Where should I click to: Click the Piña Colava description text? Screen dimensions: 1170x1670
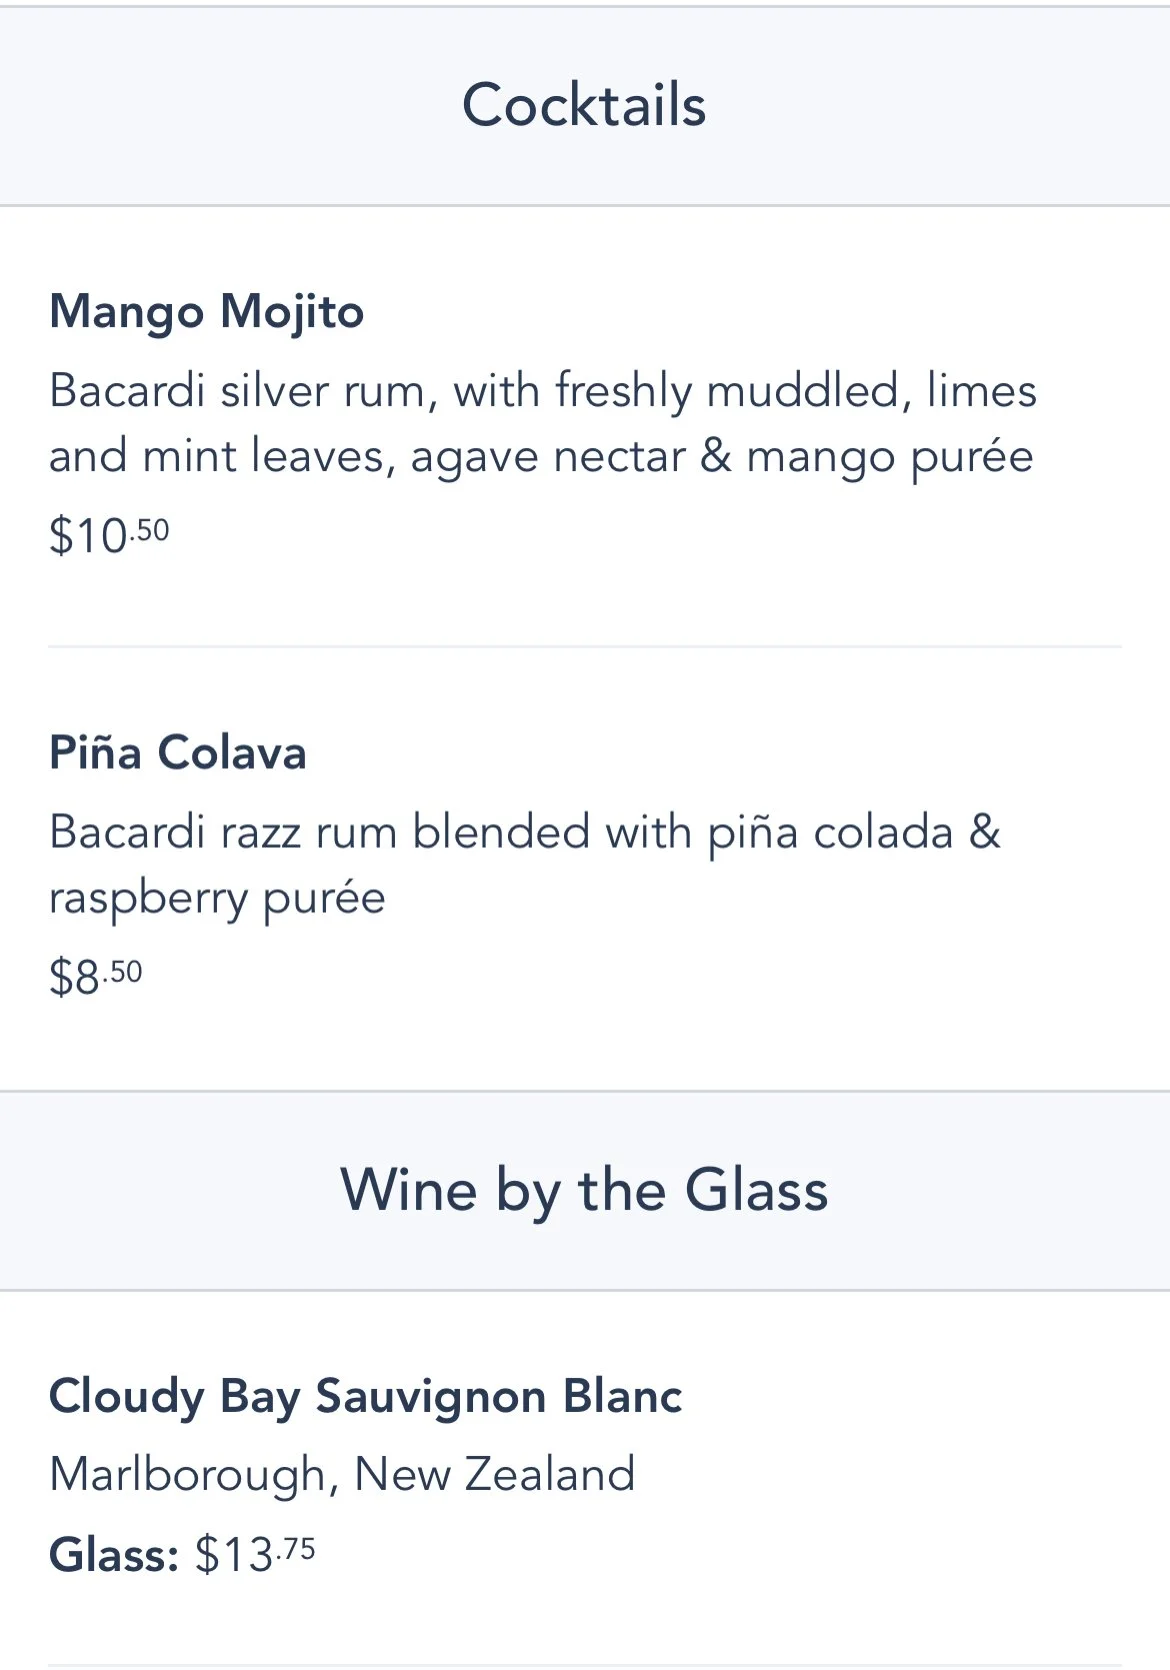coord(524,864)
